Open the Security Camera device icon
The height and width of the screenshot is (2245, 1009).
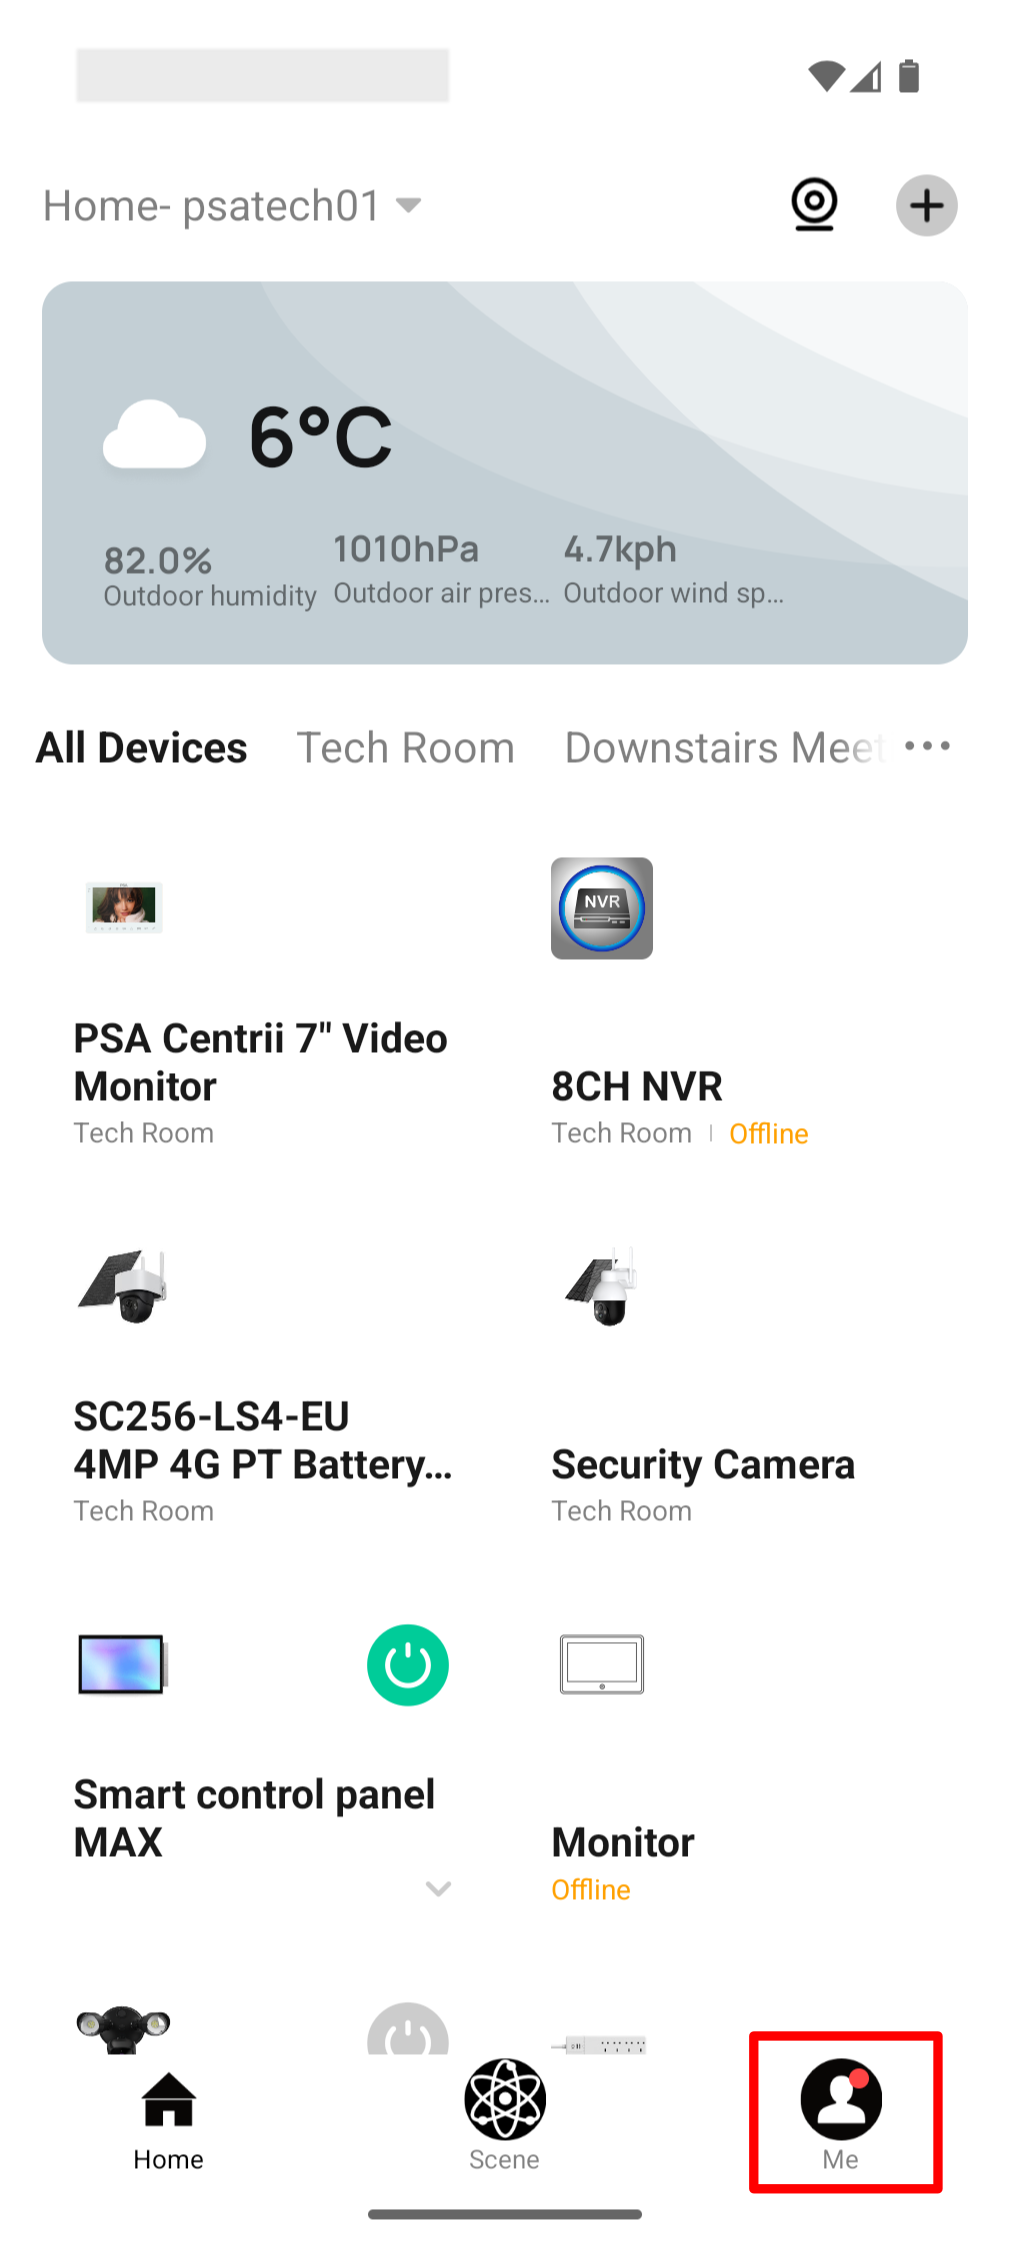pyautogui.click(x=601, y=1286)
